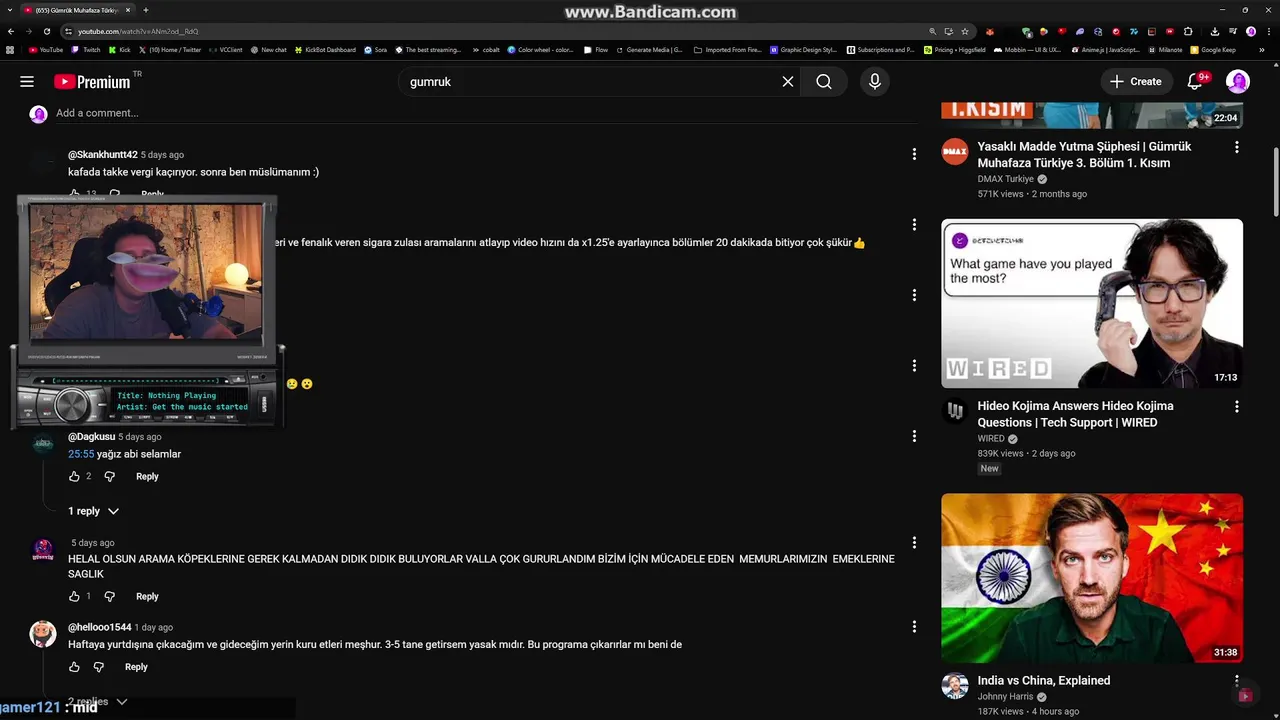Image resolution: width=1280 pixels, height=720 pixels.
Task: Reply to the @hellooo1544 comment
Action: tap(136, 667)
